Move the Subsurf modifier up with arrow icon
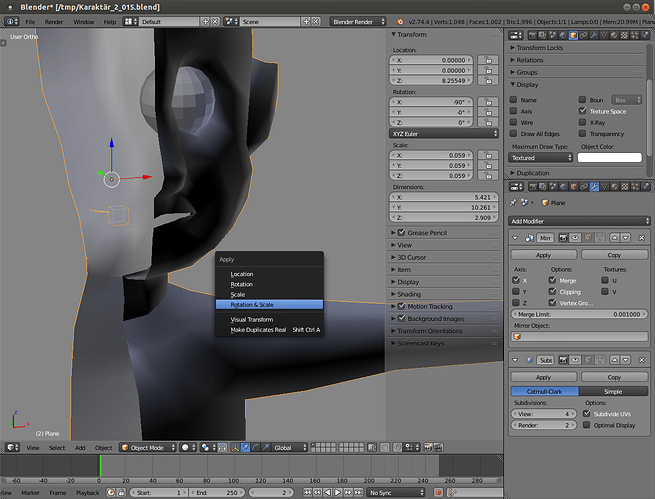Screen dimensions: 655x499 point(614,360)
